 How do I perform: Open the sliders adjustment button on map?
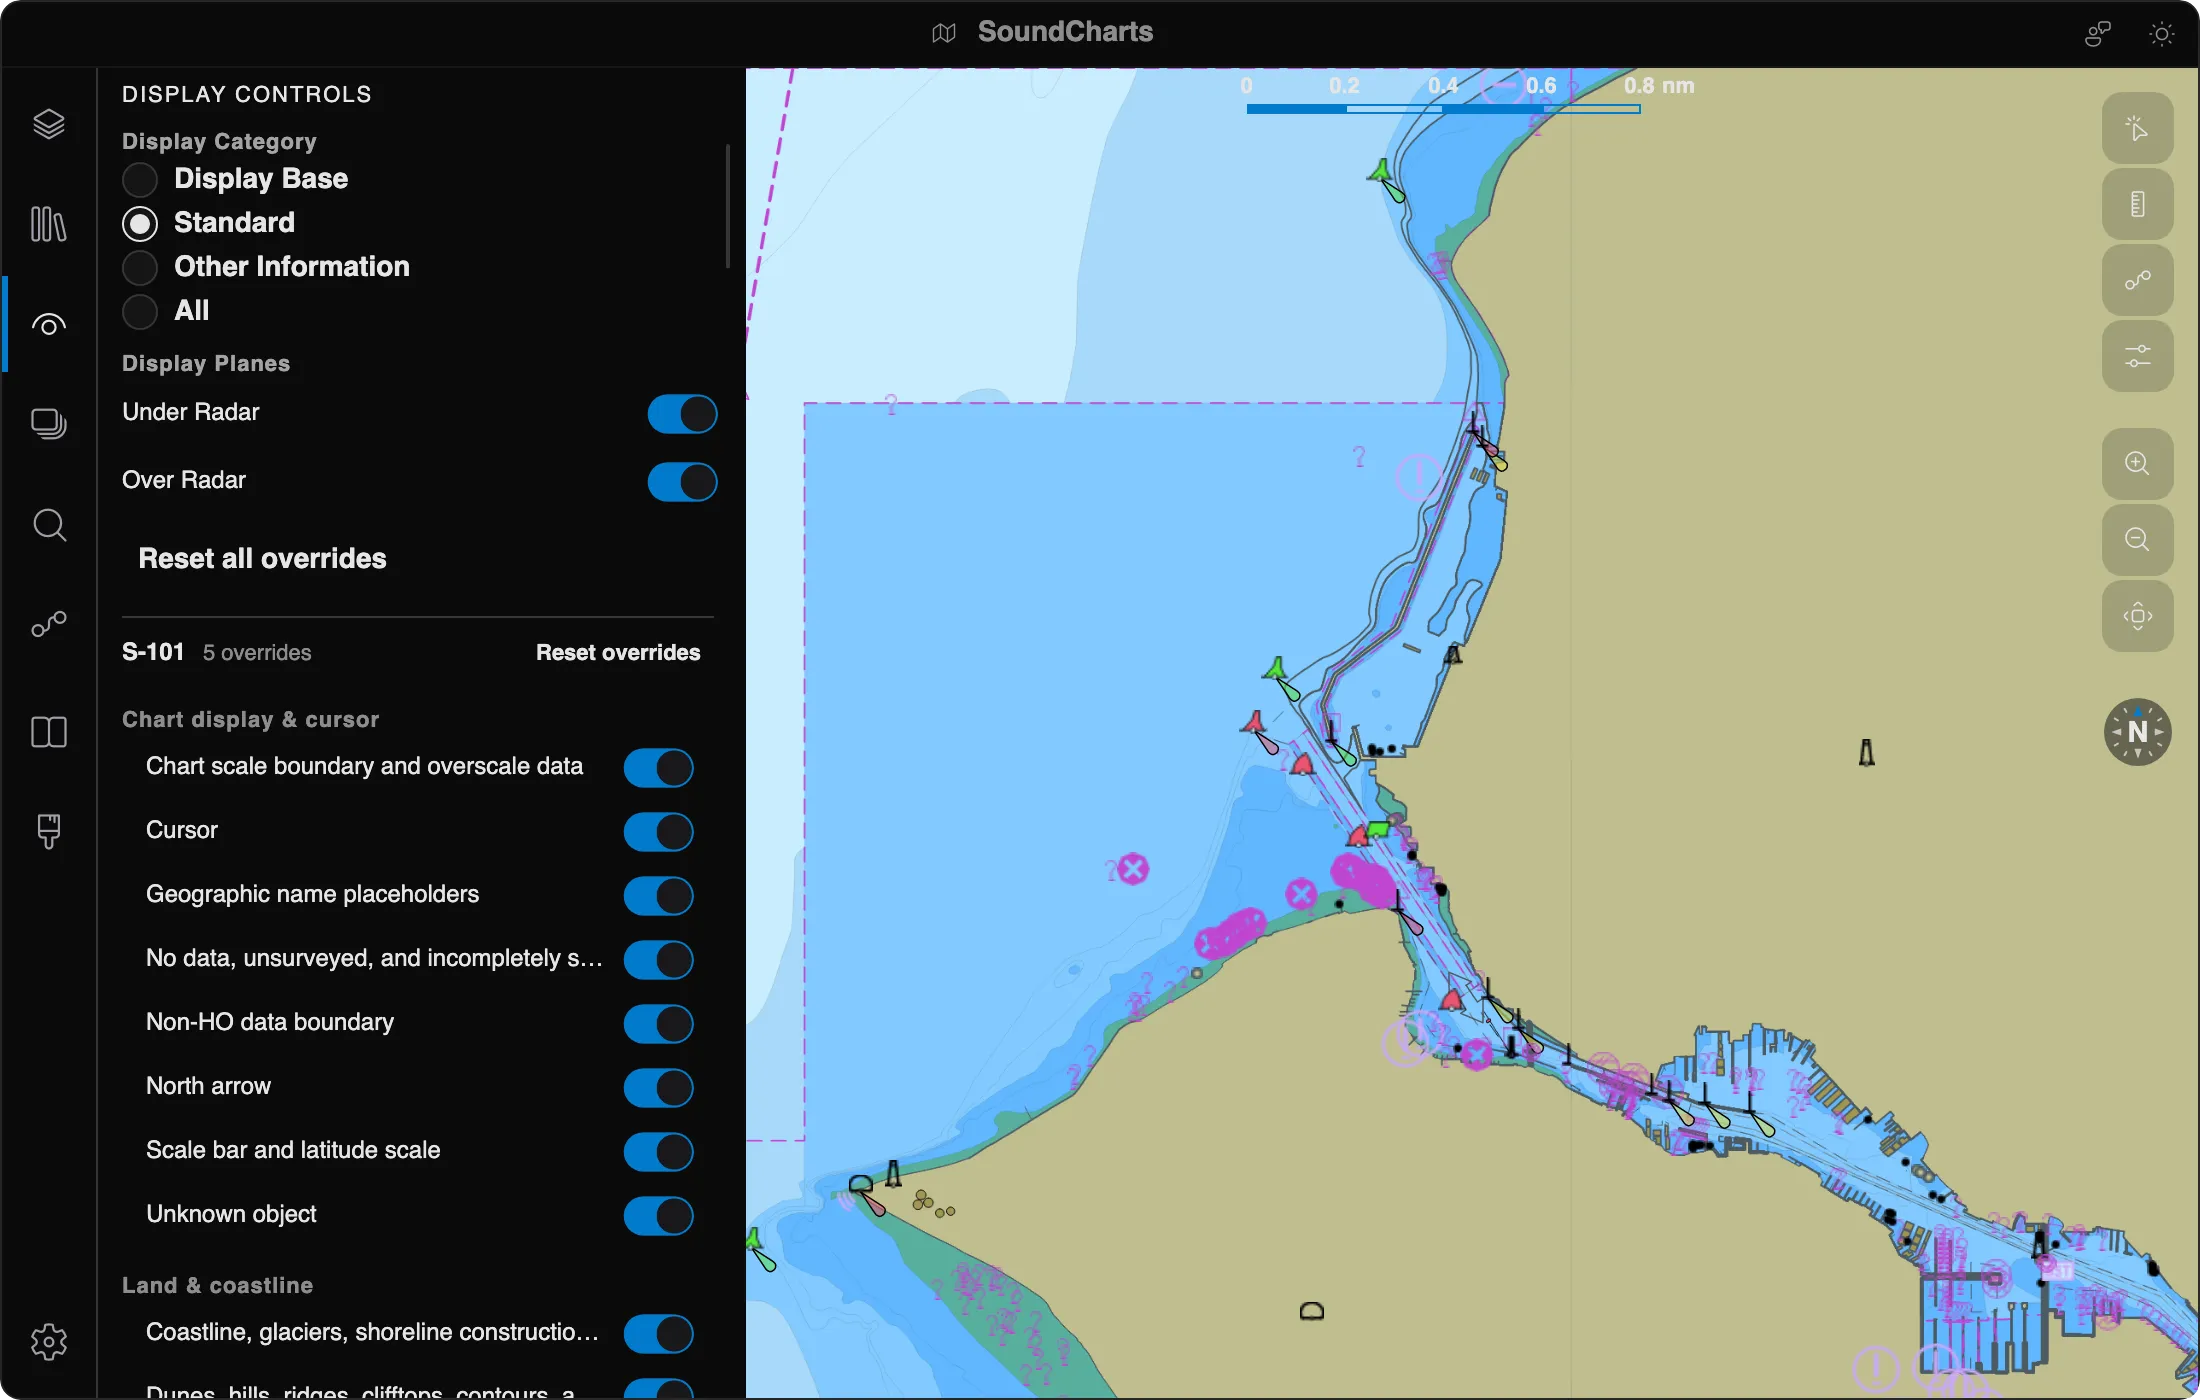tap(2137, 356)
